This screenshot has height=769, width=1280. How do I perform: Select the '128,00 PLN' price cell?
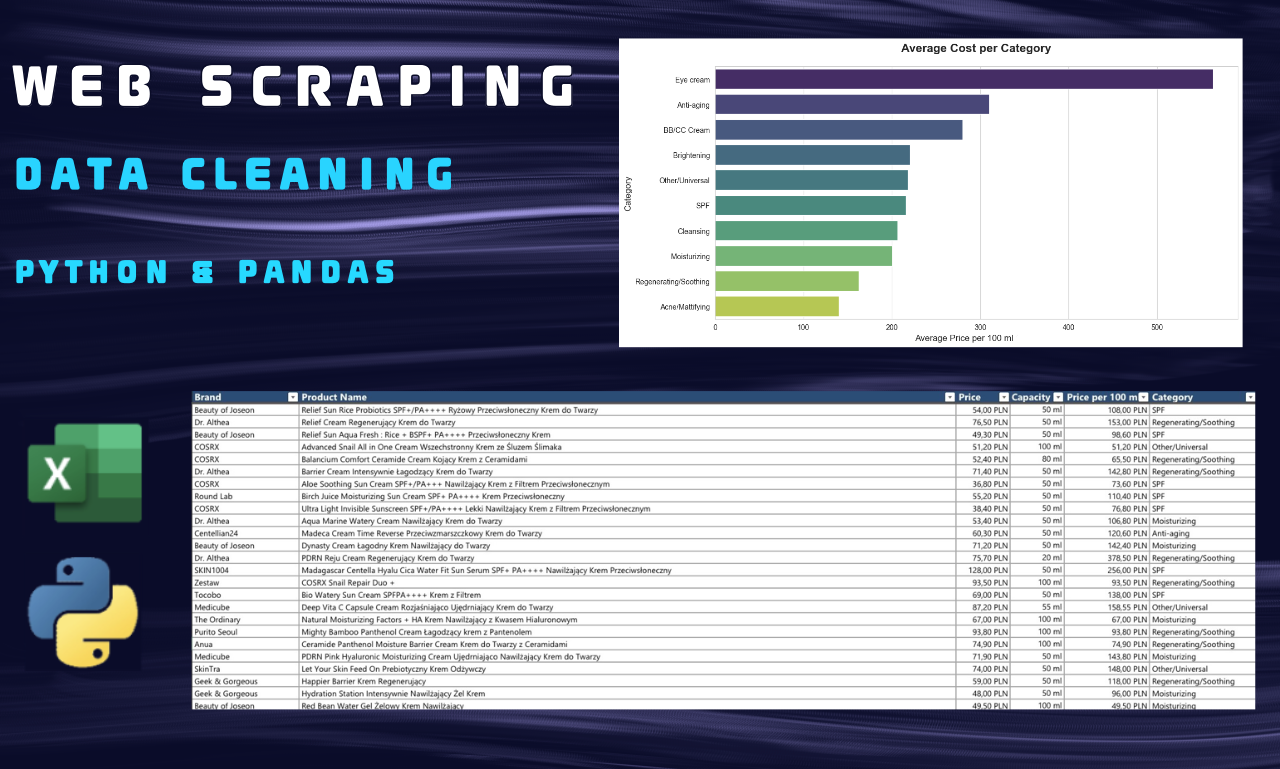(x=983, y=570)
